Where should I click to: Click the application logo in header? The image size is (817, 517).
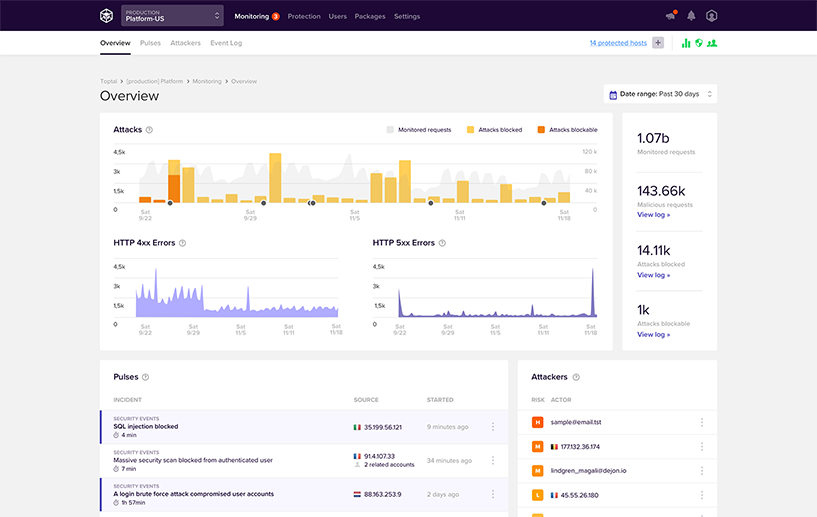(106, 16)
